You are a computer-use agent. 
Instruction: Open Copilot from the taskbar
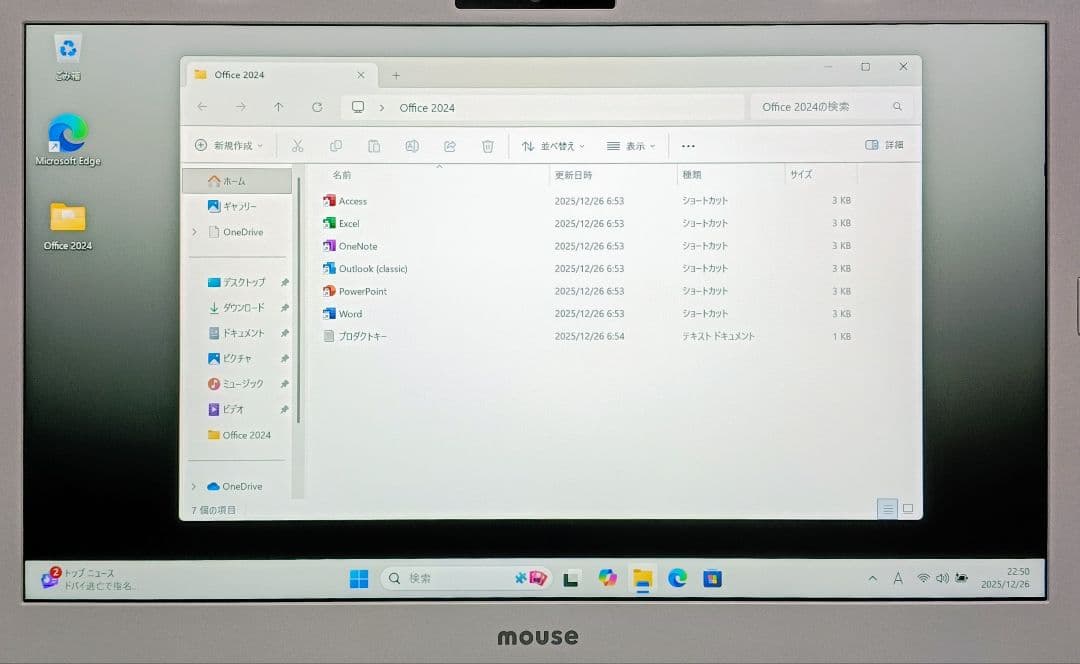(x=607, y=577)
